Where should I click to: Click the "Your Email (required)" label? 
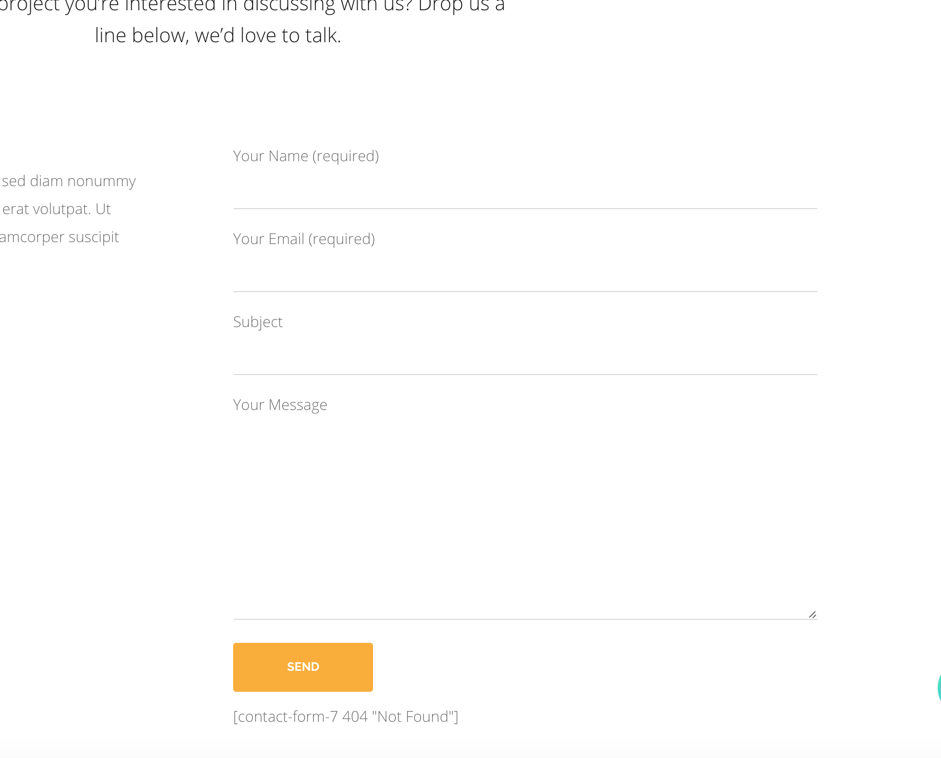point(304,239)
